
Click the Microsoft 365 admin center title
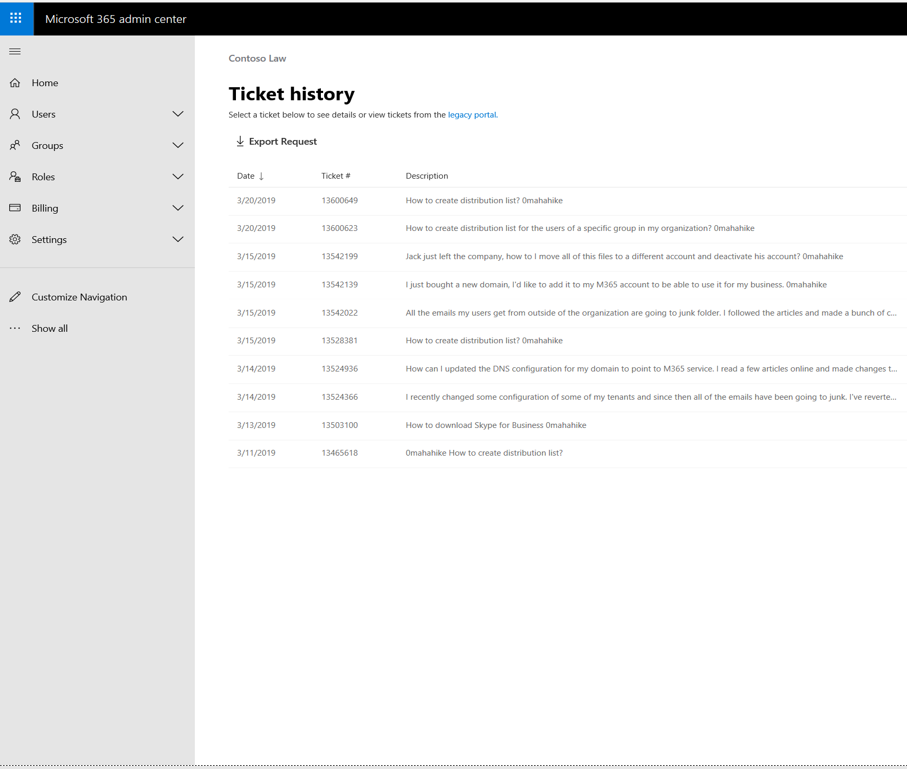(116, 19)
